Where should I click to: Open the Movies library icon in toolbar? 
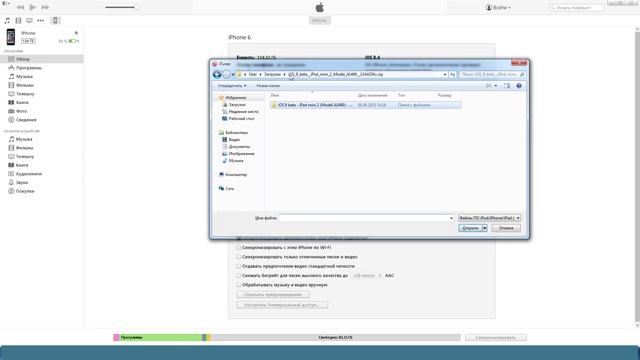(18, 20)
